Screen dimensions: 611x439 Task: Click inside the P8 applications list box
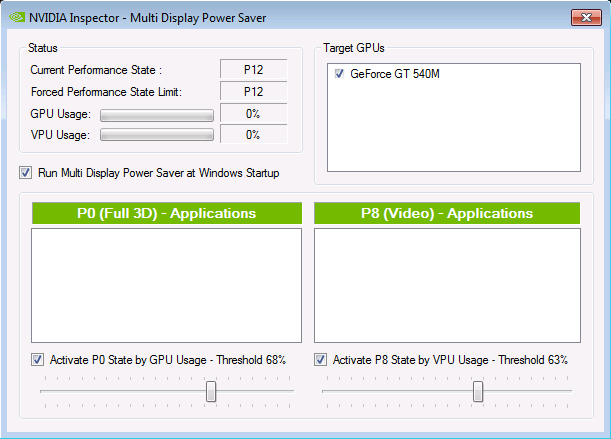(447, 286)
